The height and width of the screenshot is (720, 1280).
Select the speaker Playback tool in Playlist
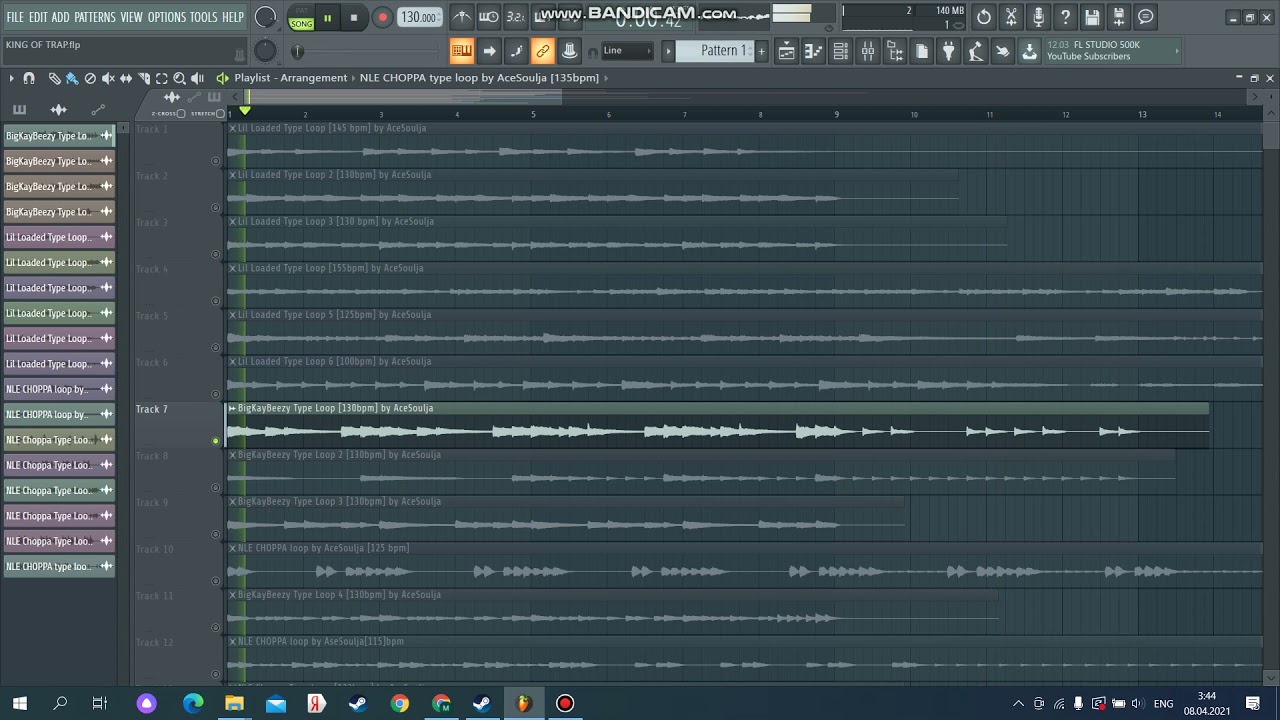(198, 78)
